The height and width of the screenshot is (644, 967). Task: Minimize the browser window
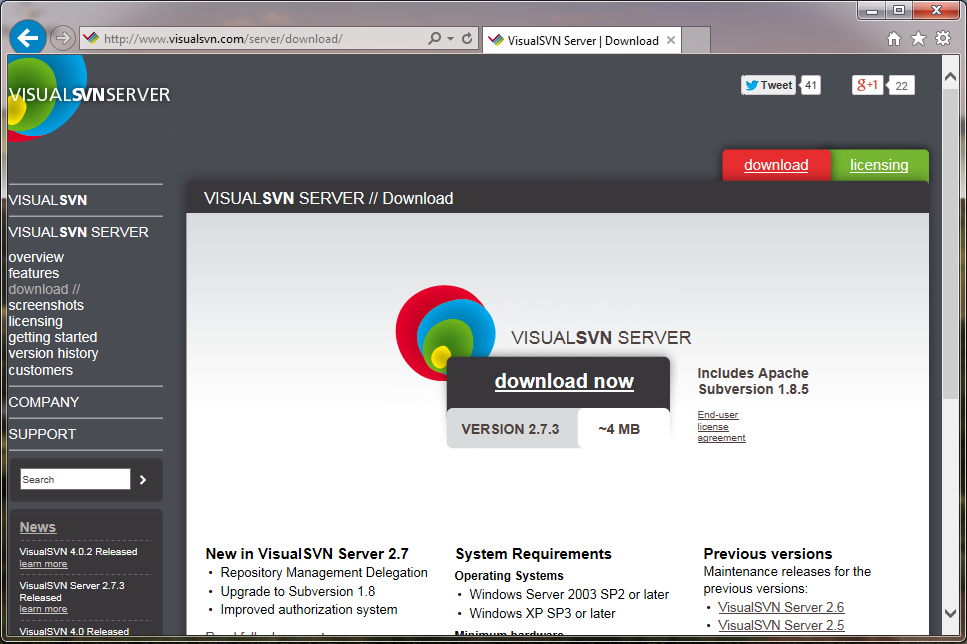tap(871, 10)
